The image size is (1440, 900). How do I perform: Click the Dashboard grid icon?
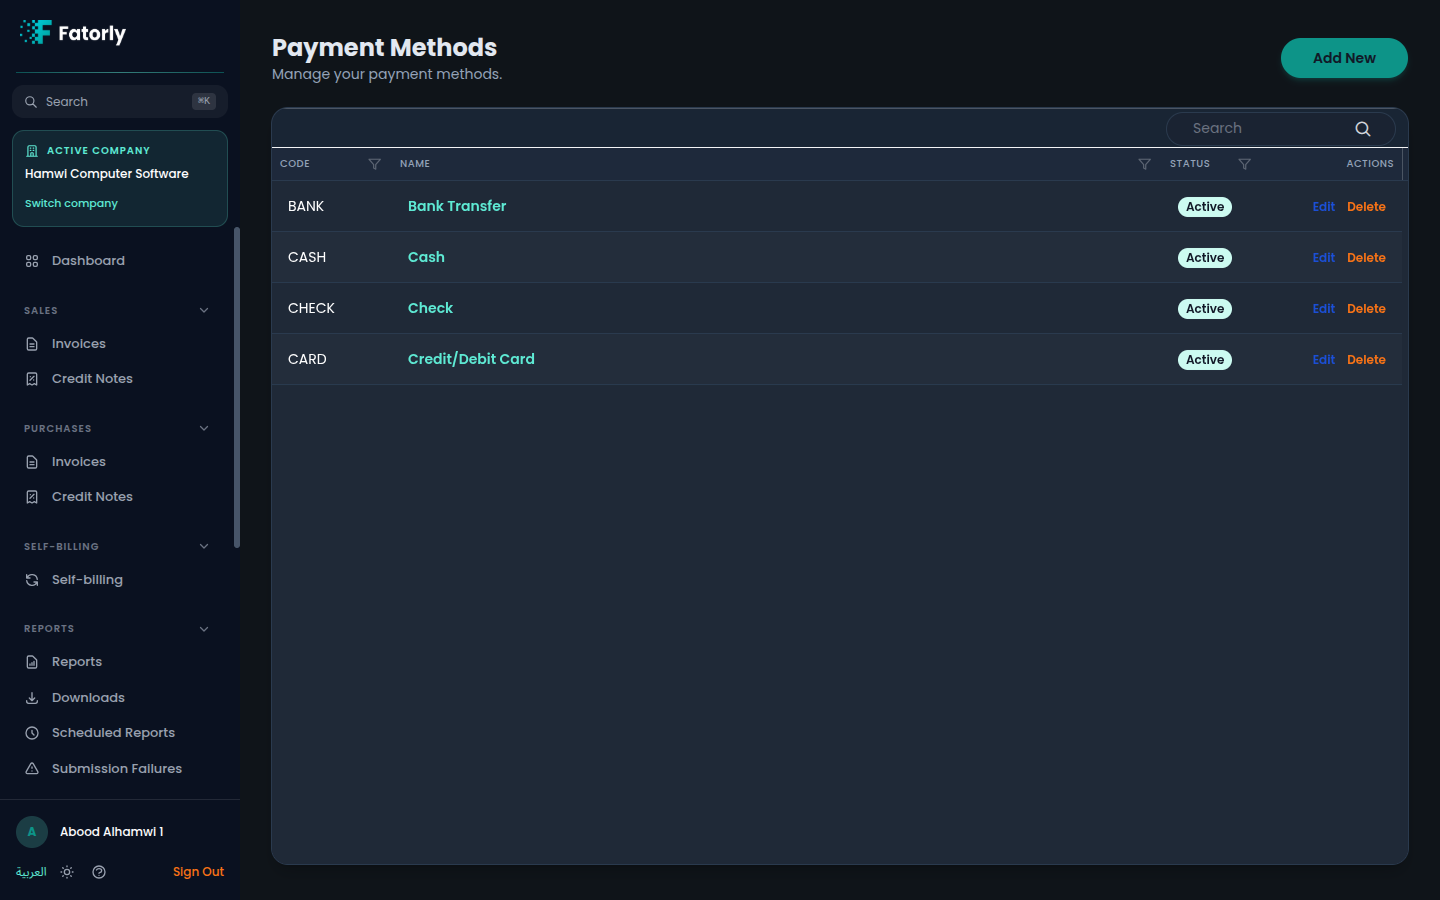coord(32,261)
